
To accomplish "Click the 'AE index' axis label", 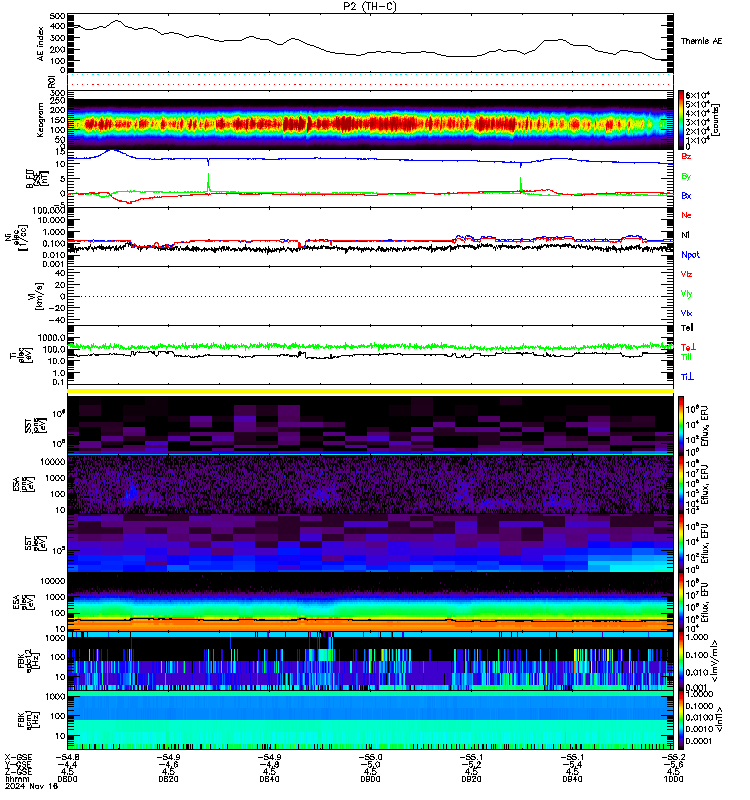I will (40, 44).
